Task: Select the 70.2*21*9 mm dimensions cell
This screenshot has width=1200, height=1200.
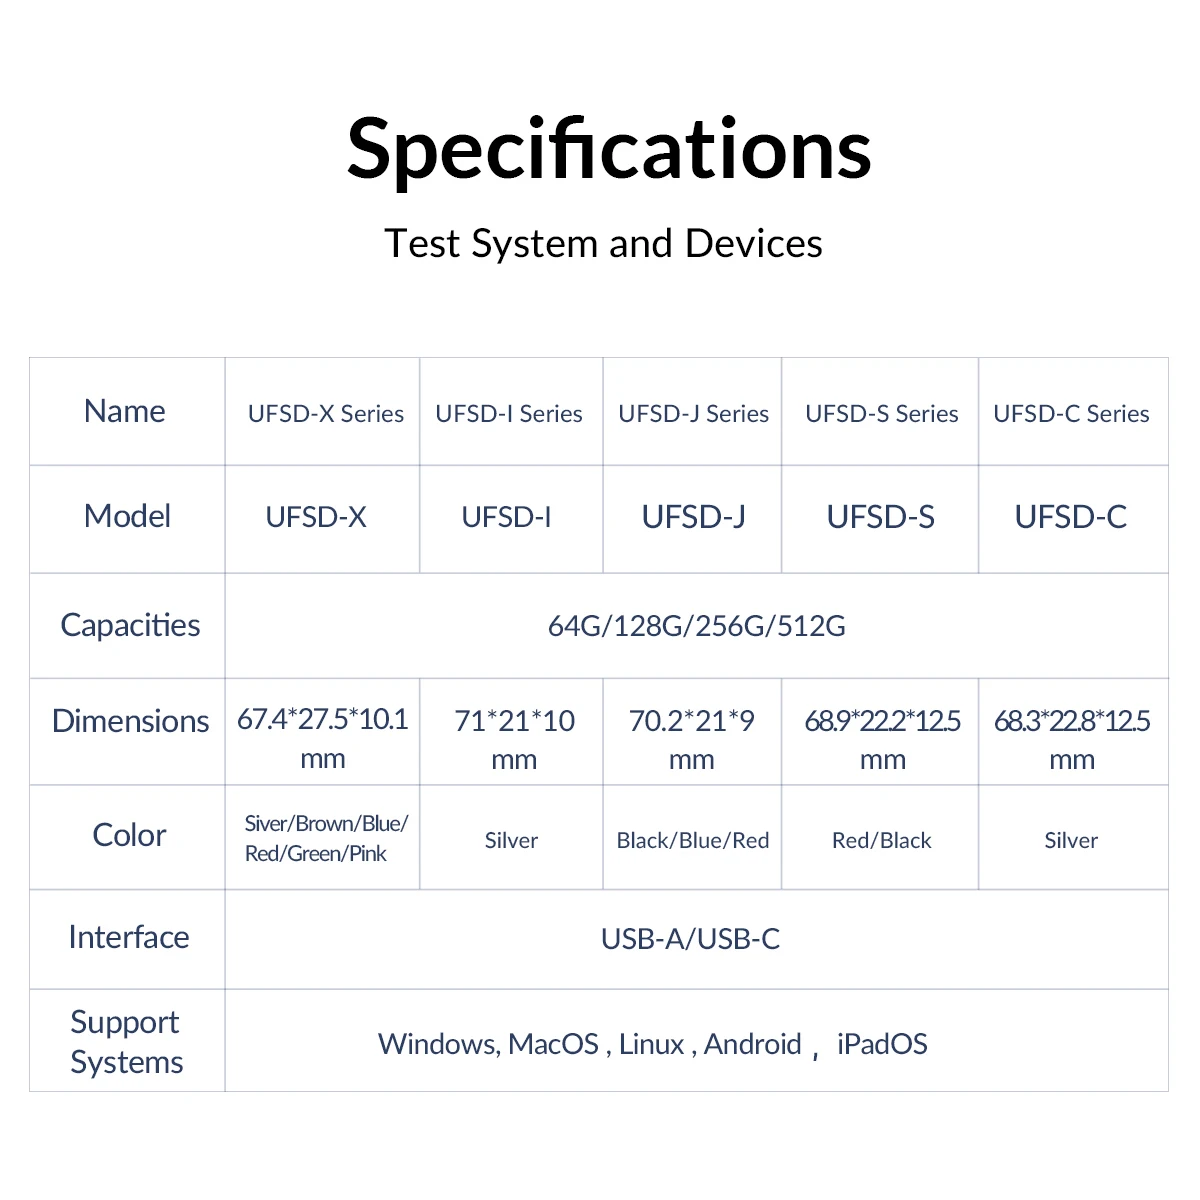Action: pos(691,739)
